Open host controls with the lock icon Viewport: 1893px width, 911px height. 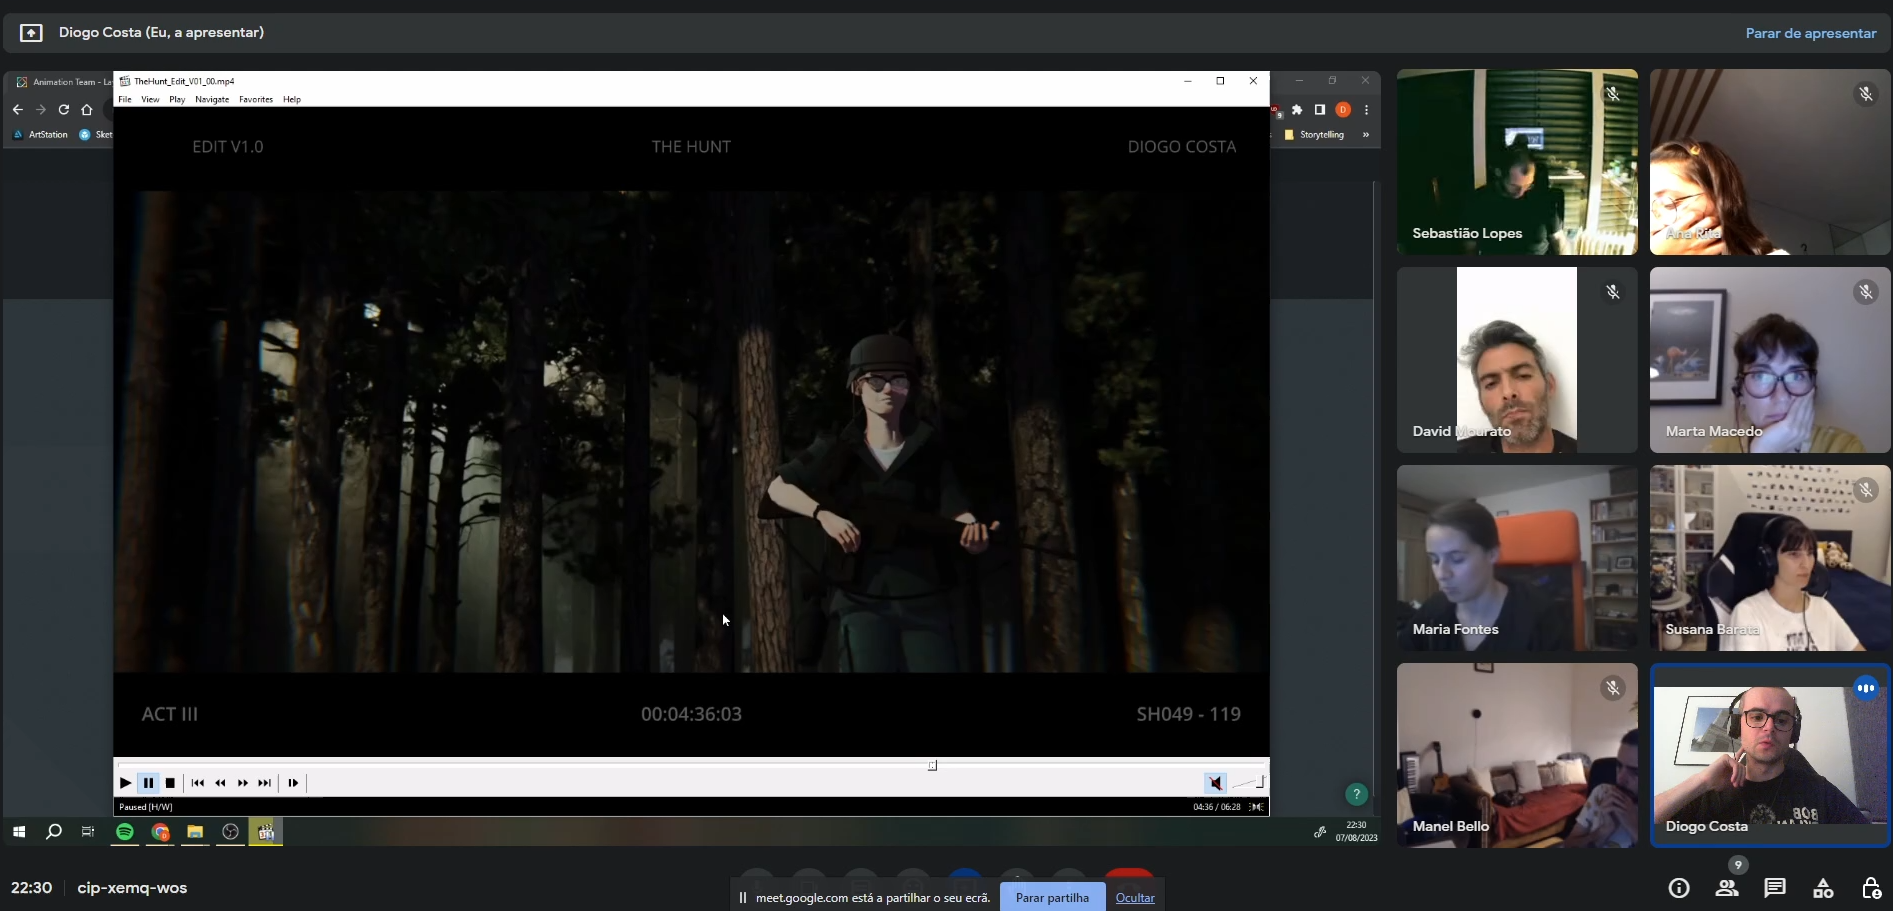tap(1871, 888)
